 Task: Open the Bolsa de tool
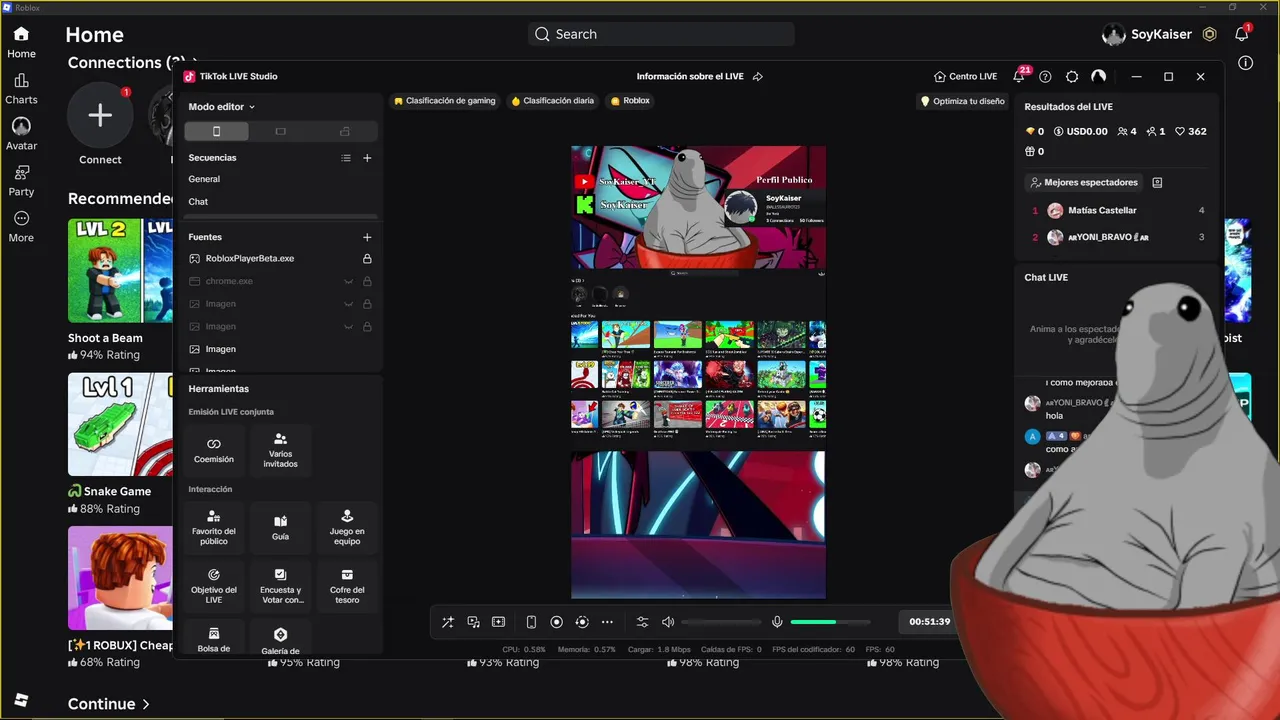(214, 639)
